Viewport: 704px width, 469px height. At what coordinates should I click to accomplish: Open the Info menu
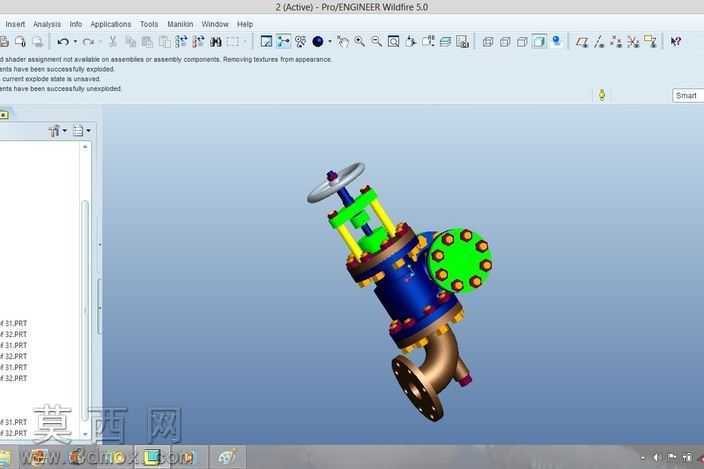point(75,24)
